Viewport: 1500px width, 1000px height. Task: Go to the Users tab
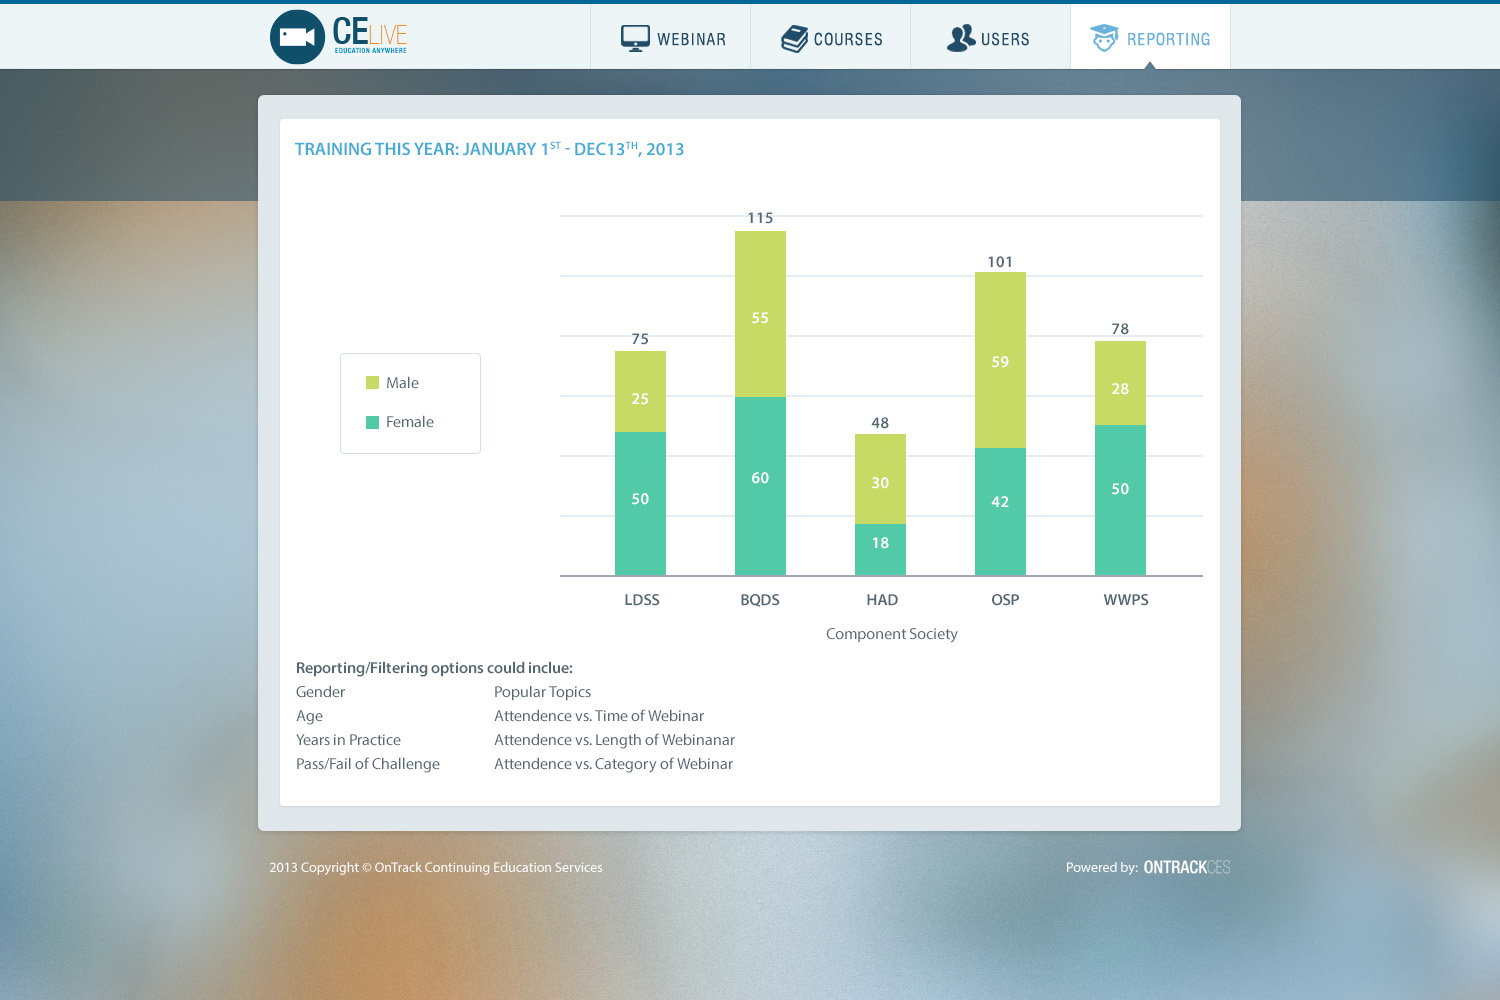click(1005, 39)
